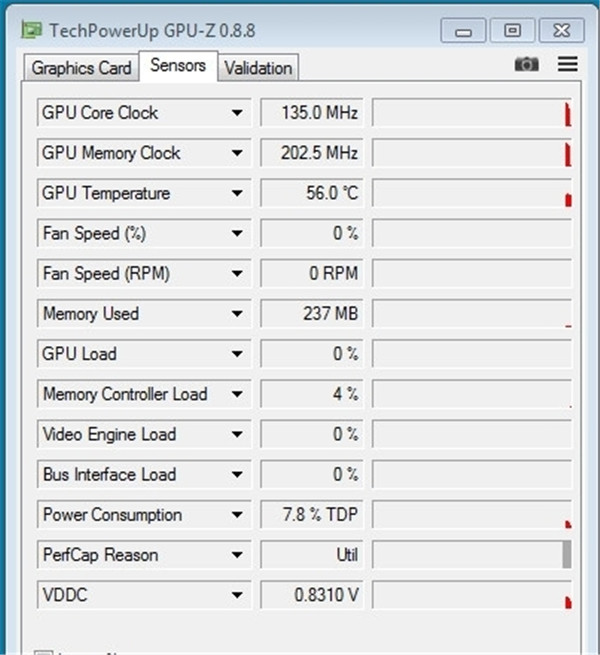Open the Validation tab
Screen dimensions: 600x655
258,68
